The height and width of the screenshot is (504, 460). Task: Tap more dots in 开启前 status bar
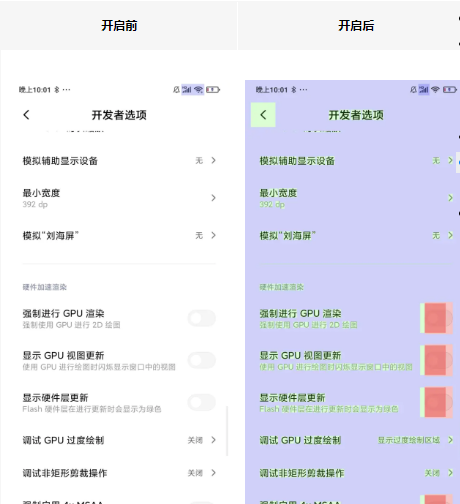66,90
